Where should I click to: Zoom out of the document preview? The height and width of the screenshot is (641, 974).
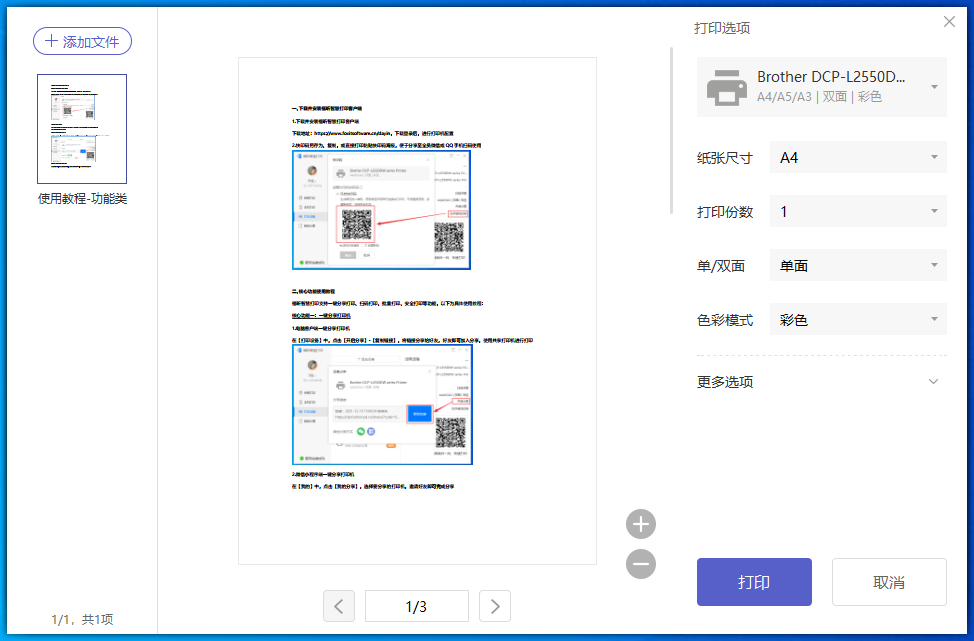pyautogui.click(x=641, y=564)
